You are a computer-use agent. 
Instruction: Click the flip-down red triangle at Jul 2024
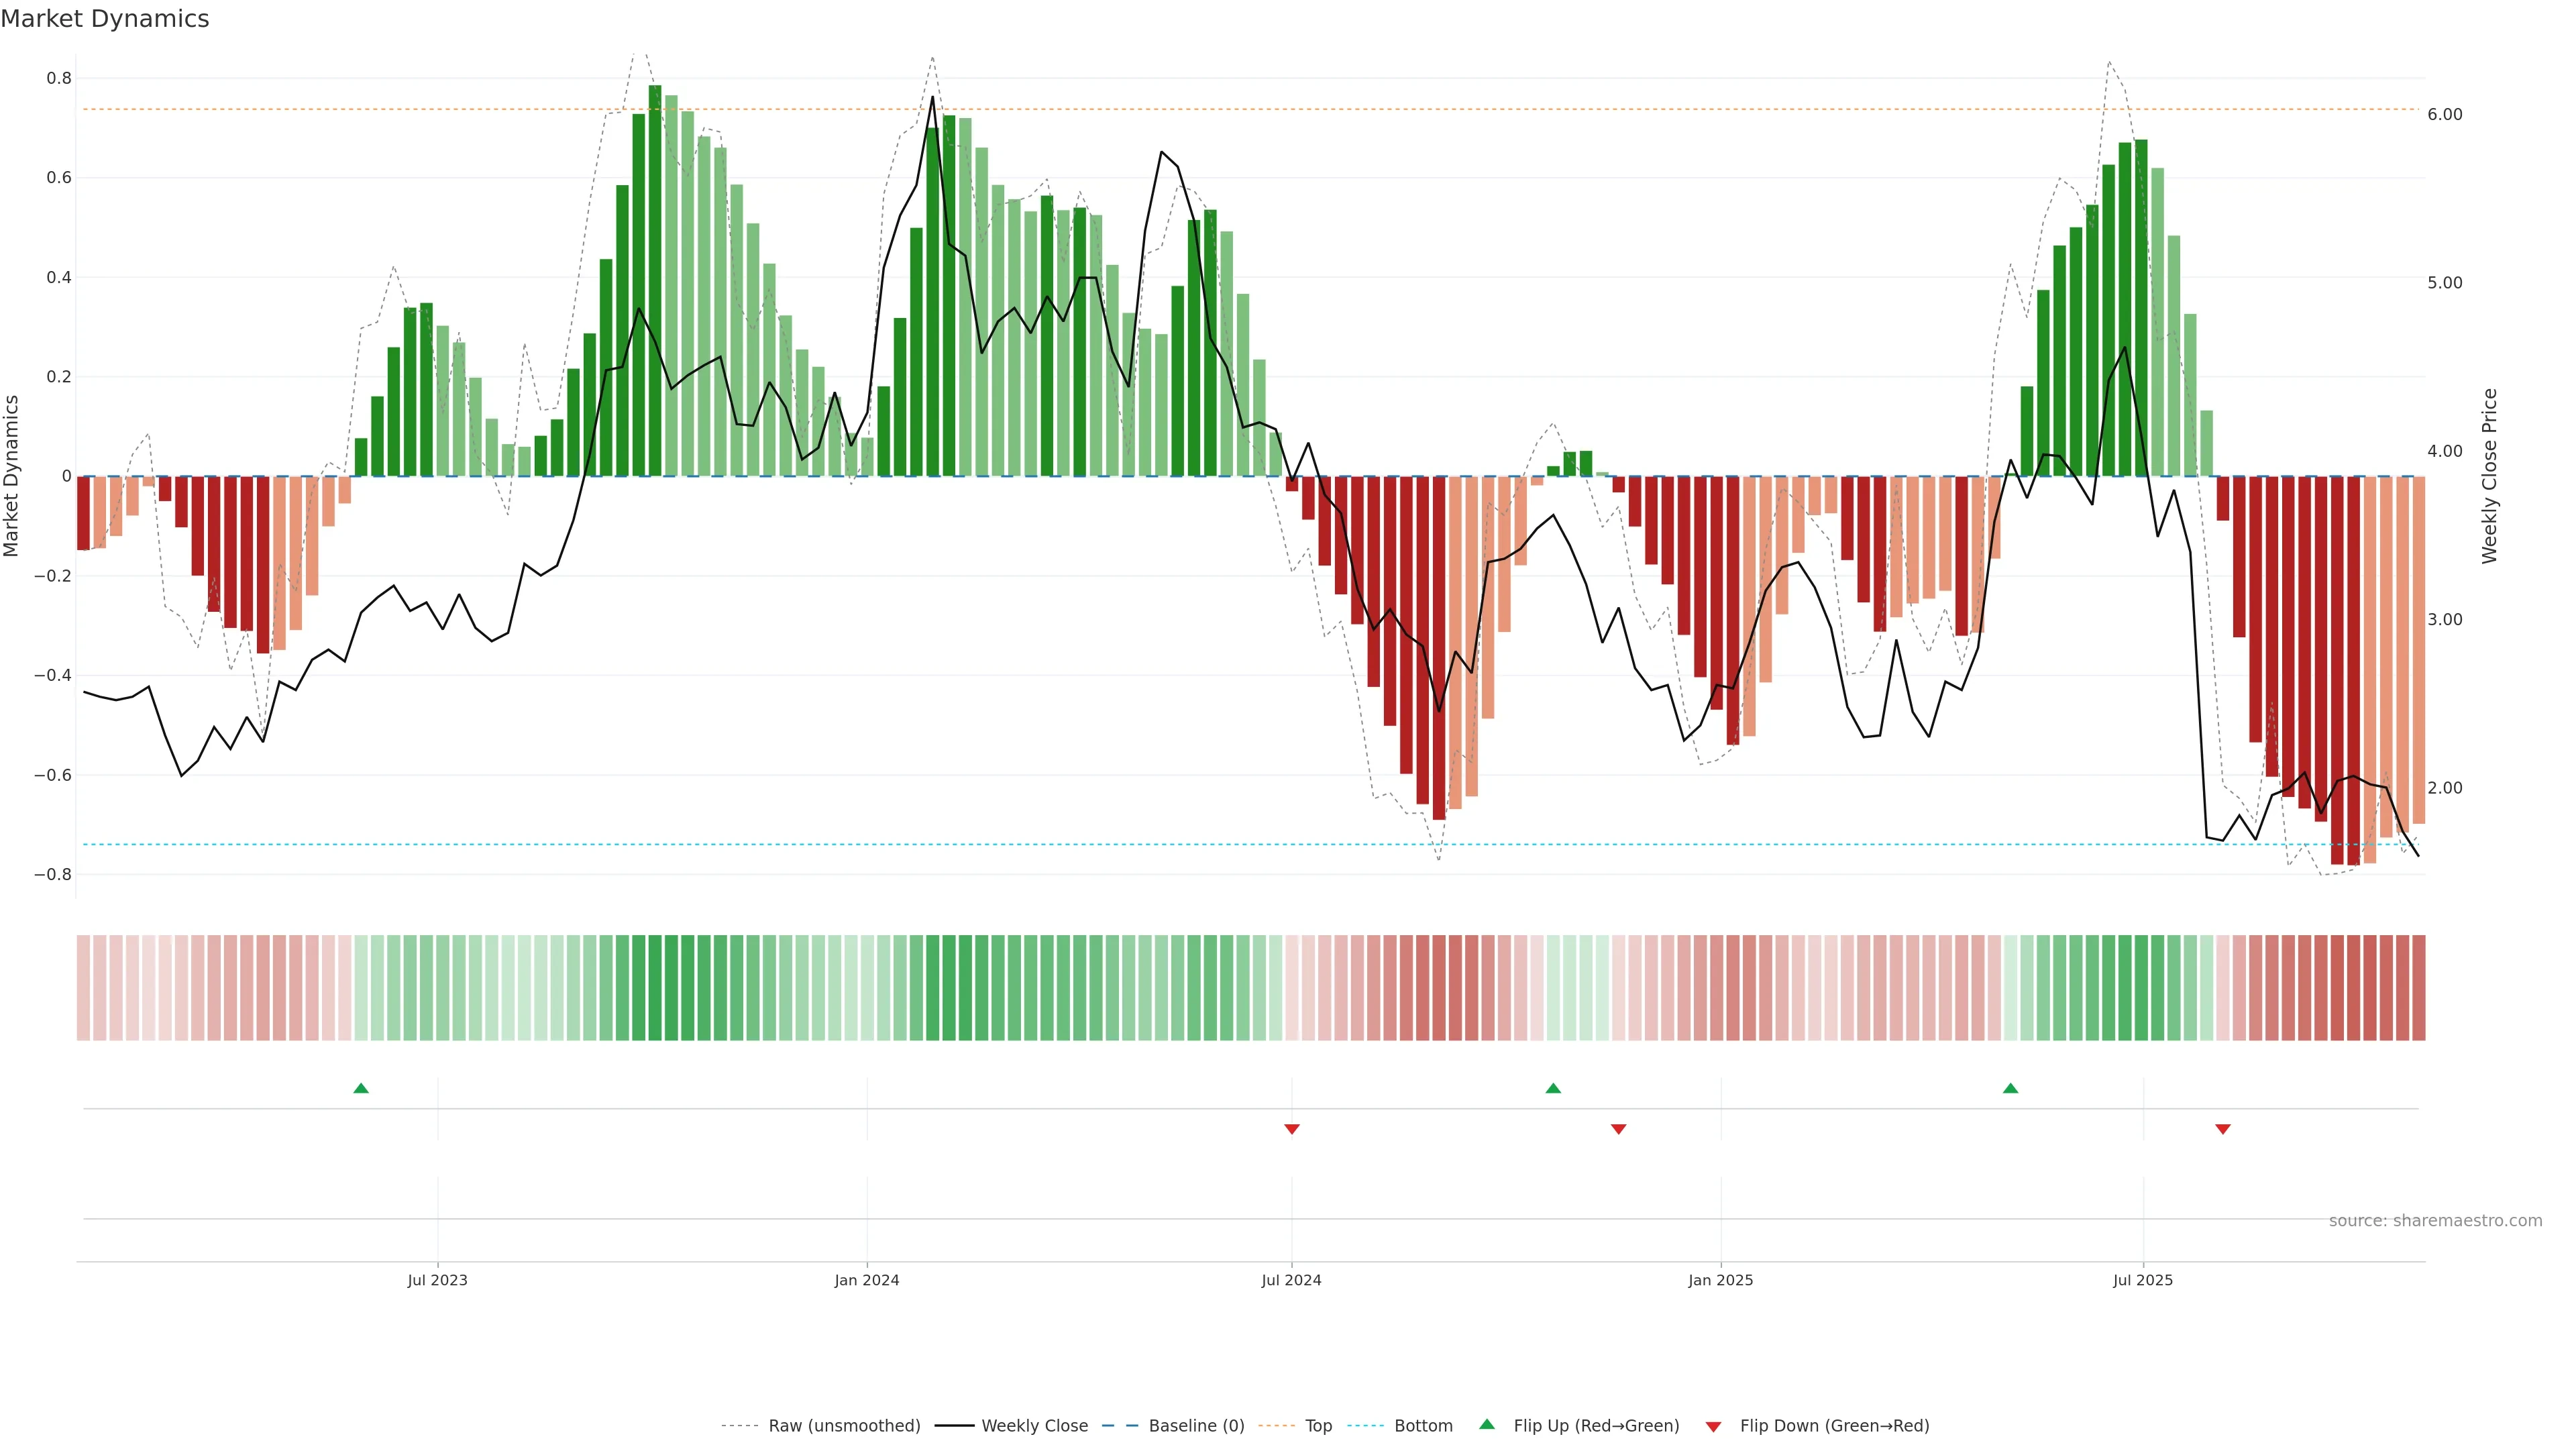[x=1291, y=1129]
